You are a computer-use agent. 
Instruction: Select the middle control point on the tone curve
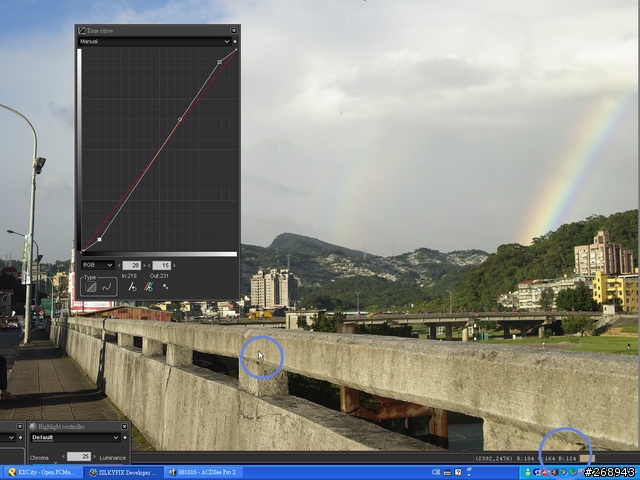(x=180, y=120)
